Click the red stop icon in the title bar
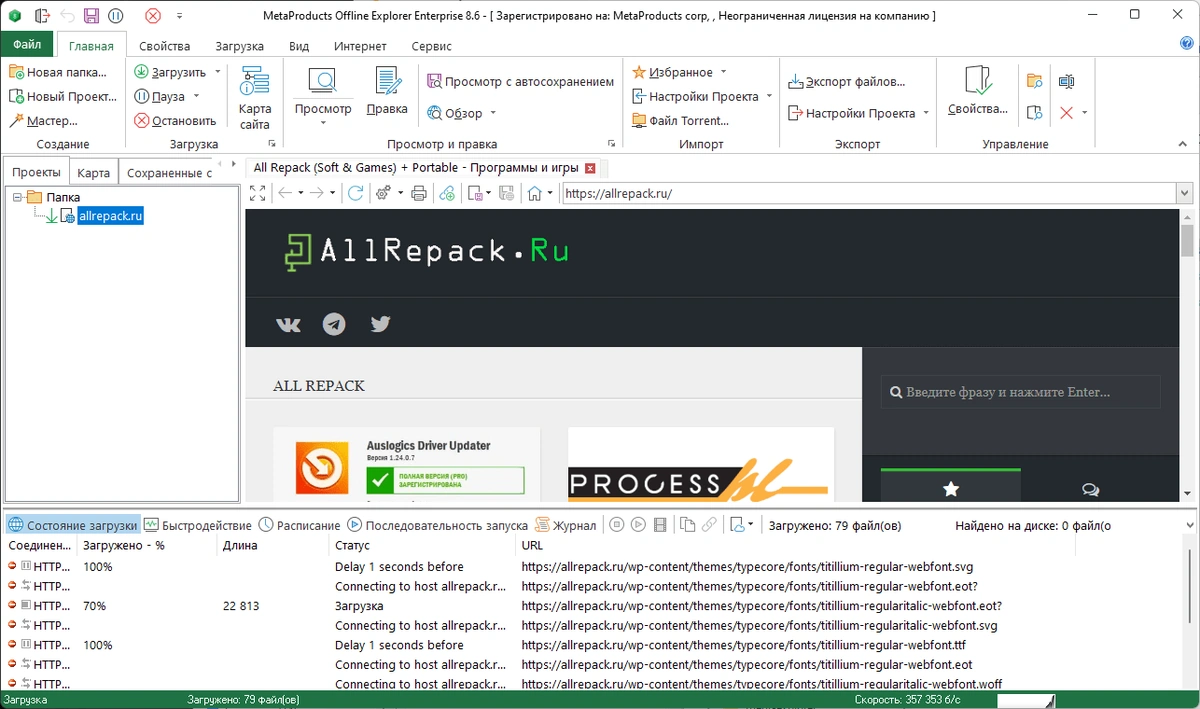 point(152,15)
